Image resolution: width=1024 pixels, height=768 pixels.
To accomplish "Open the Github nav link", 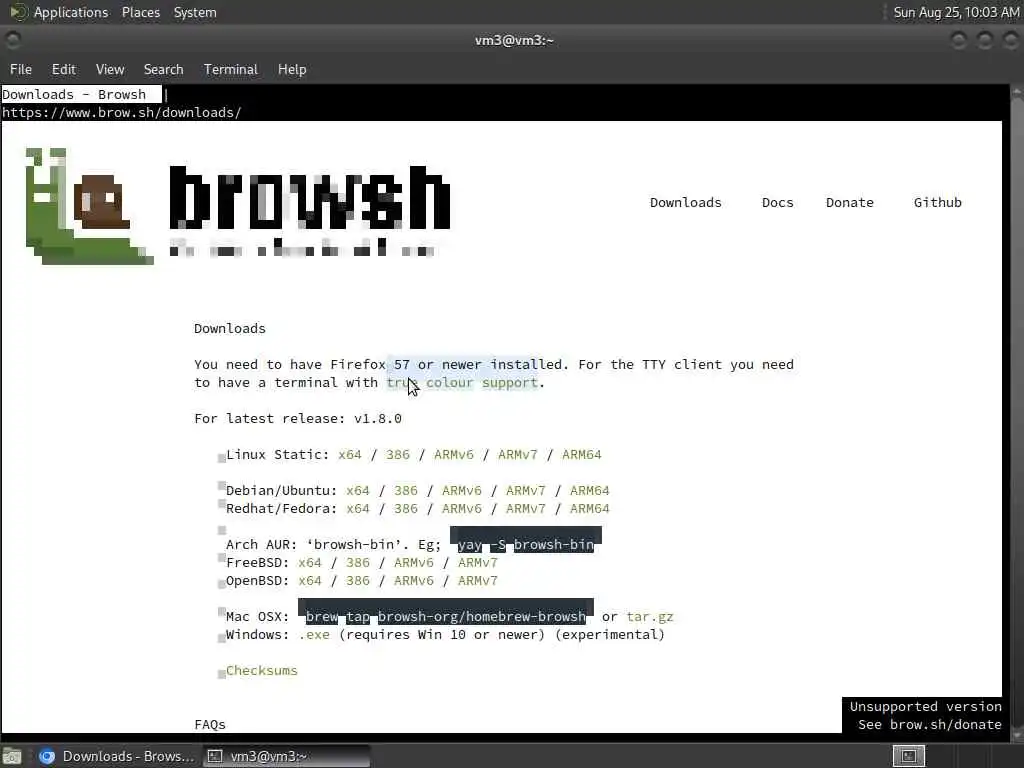I will pos(937,202).
